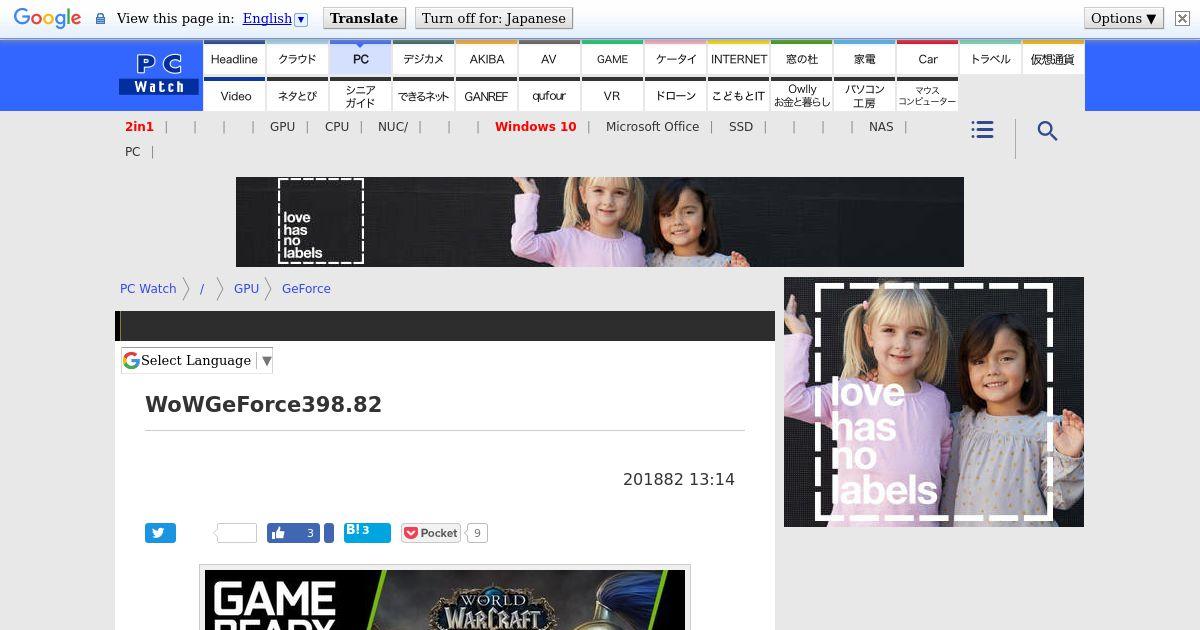Click the Hatena B! bookmark button
Image resolution: width=1200 pixels, height=630 pixels.
pyautogui.click(x=367, y=532)
